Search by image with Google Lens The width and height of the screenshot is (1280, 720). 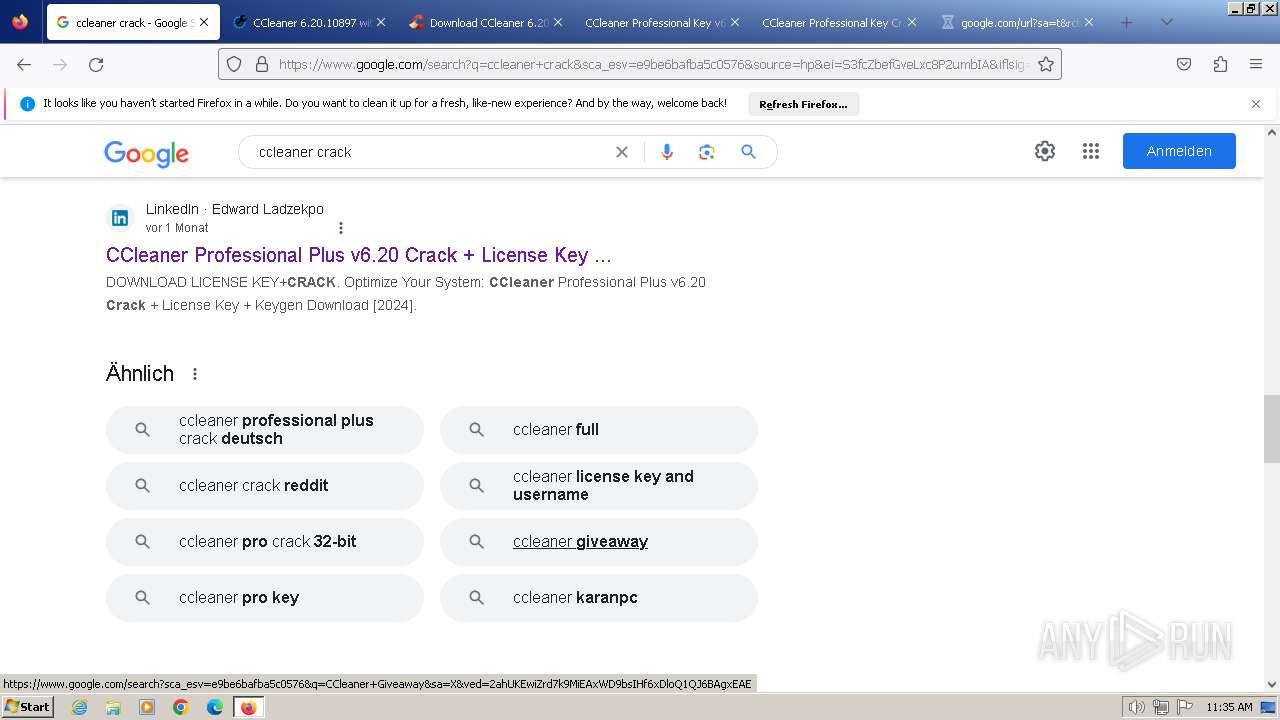click(707, 152)
